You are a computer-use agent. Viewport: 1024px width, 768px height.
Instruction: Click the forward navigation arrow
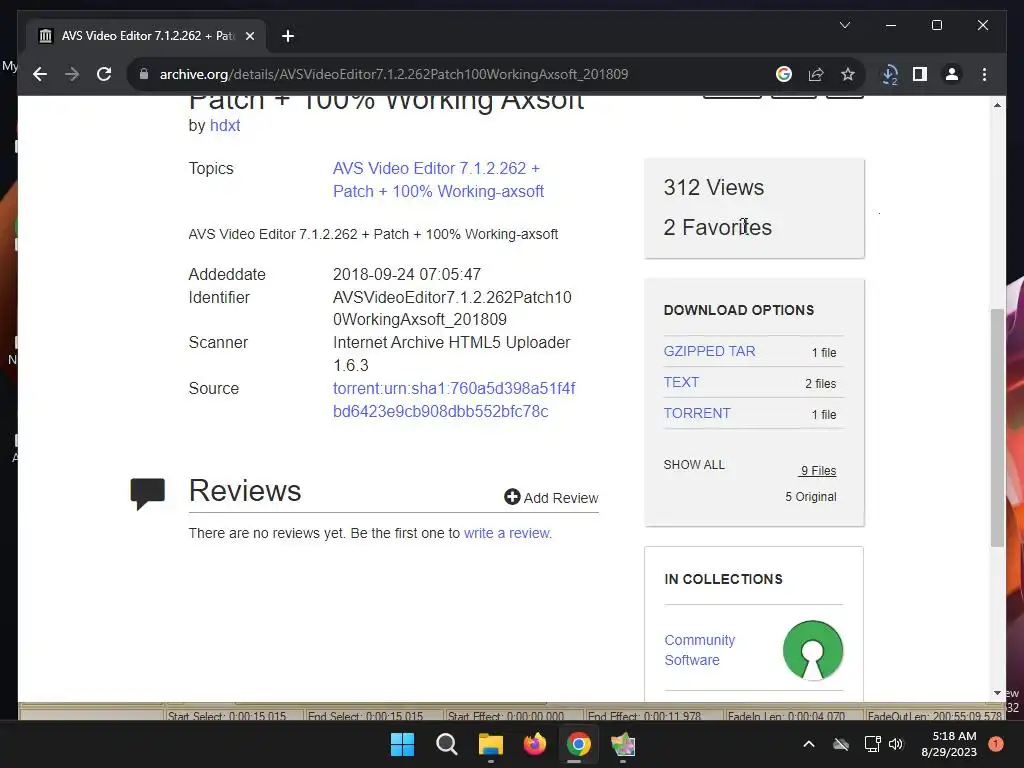pos(72,74)
